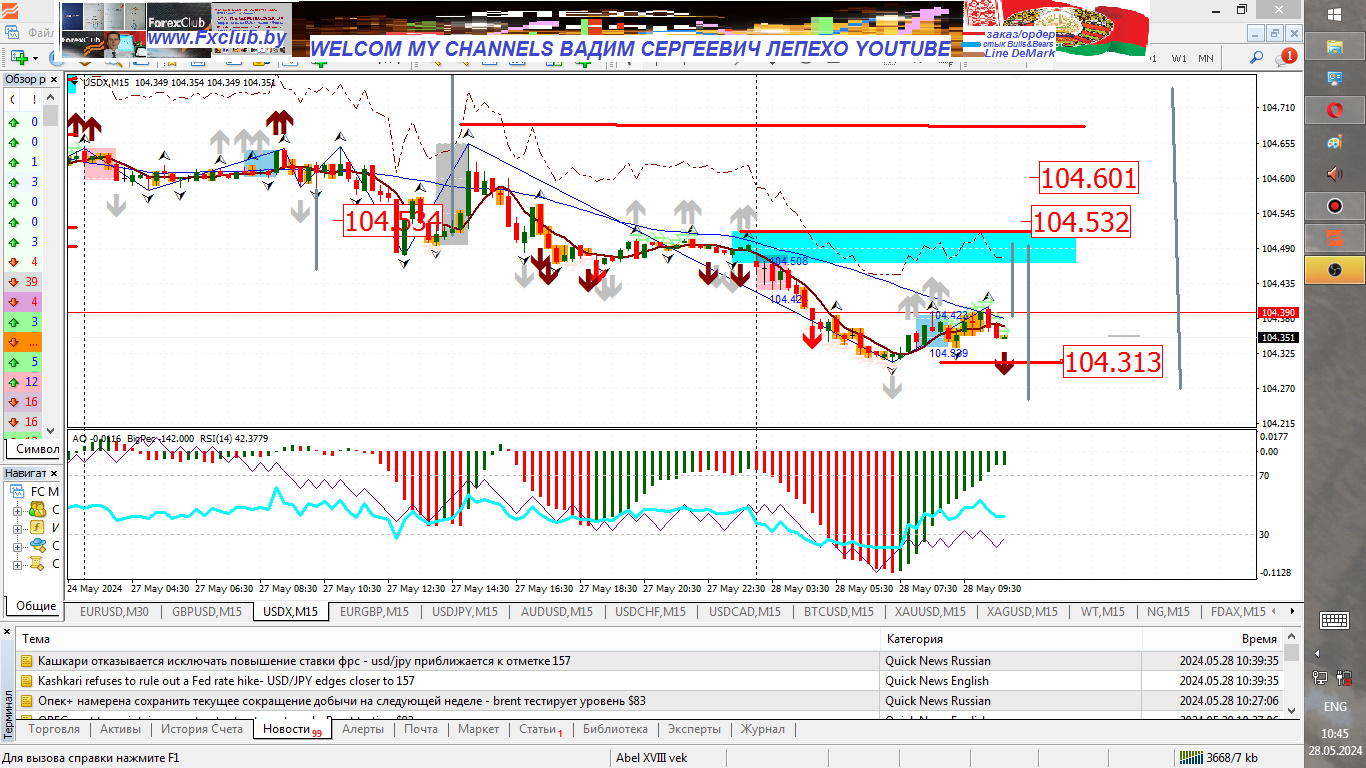Close the Market Watch (Обзор р) panel
The height and width of the screenshot is (768, 1366).
(55, 79)
